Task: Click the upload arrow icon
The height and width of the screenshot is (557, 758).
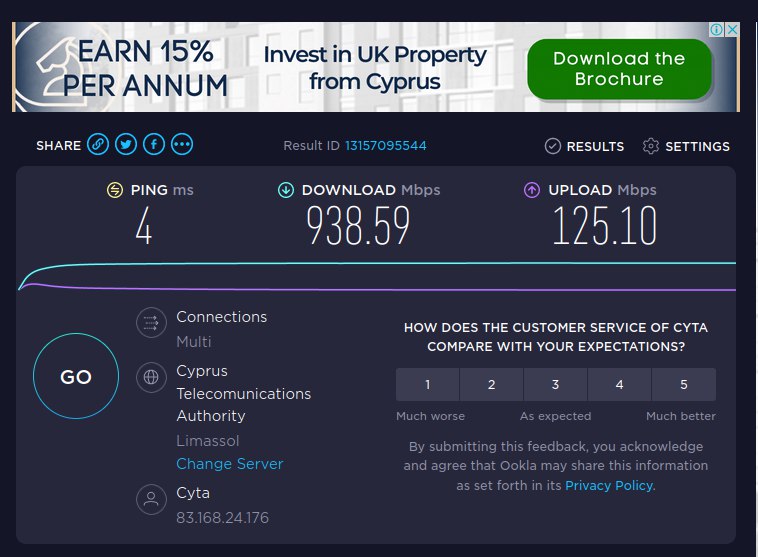Action: tap(532, 190)
